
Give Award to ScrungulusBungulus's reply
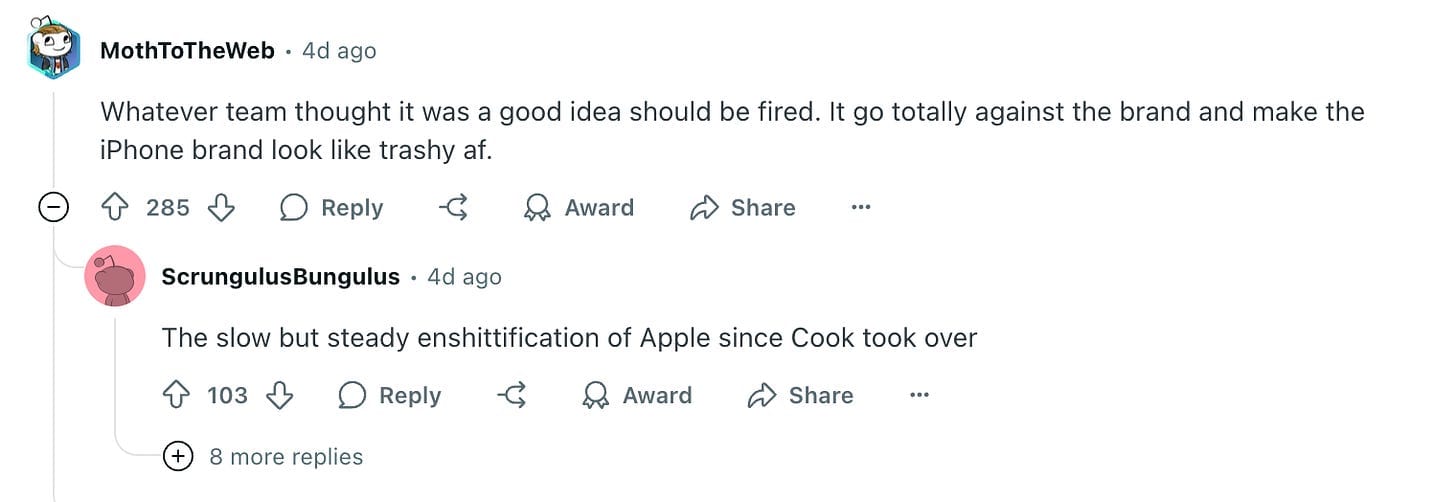point(637,396)
